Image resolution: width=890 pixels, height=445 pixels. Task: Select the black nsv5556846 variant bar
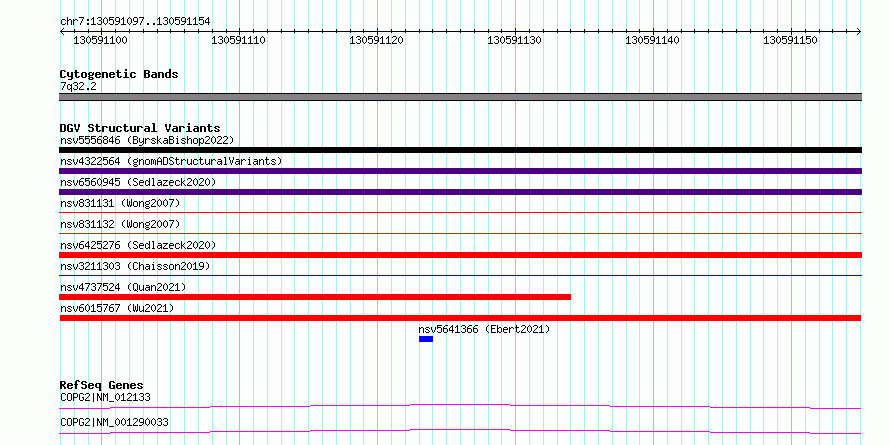click(x=460, y=150)
